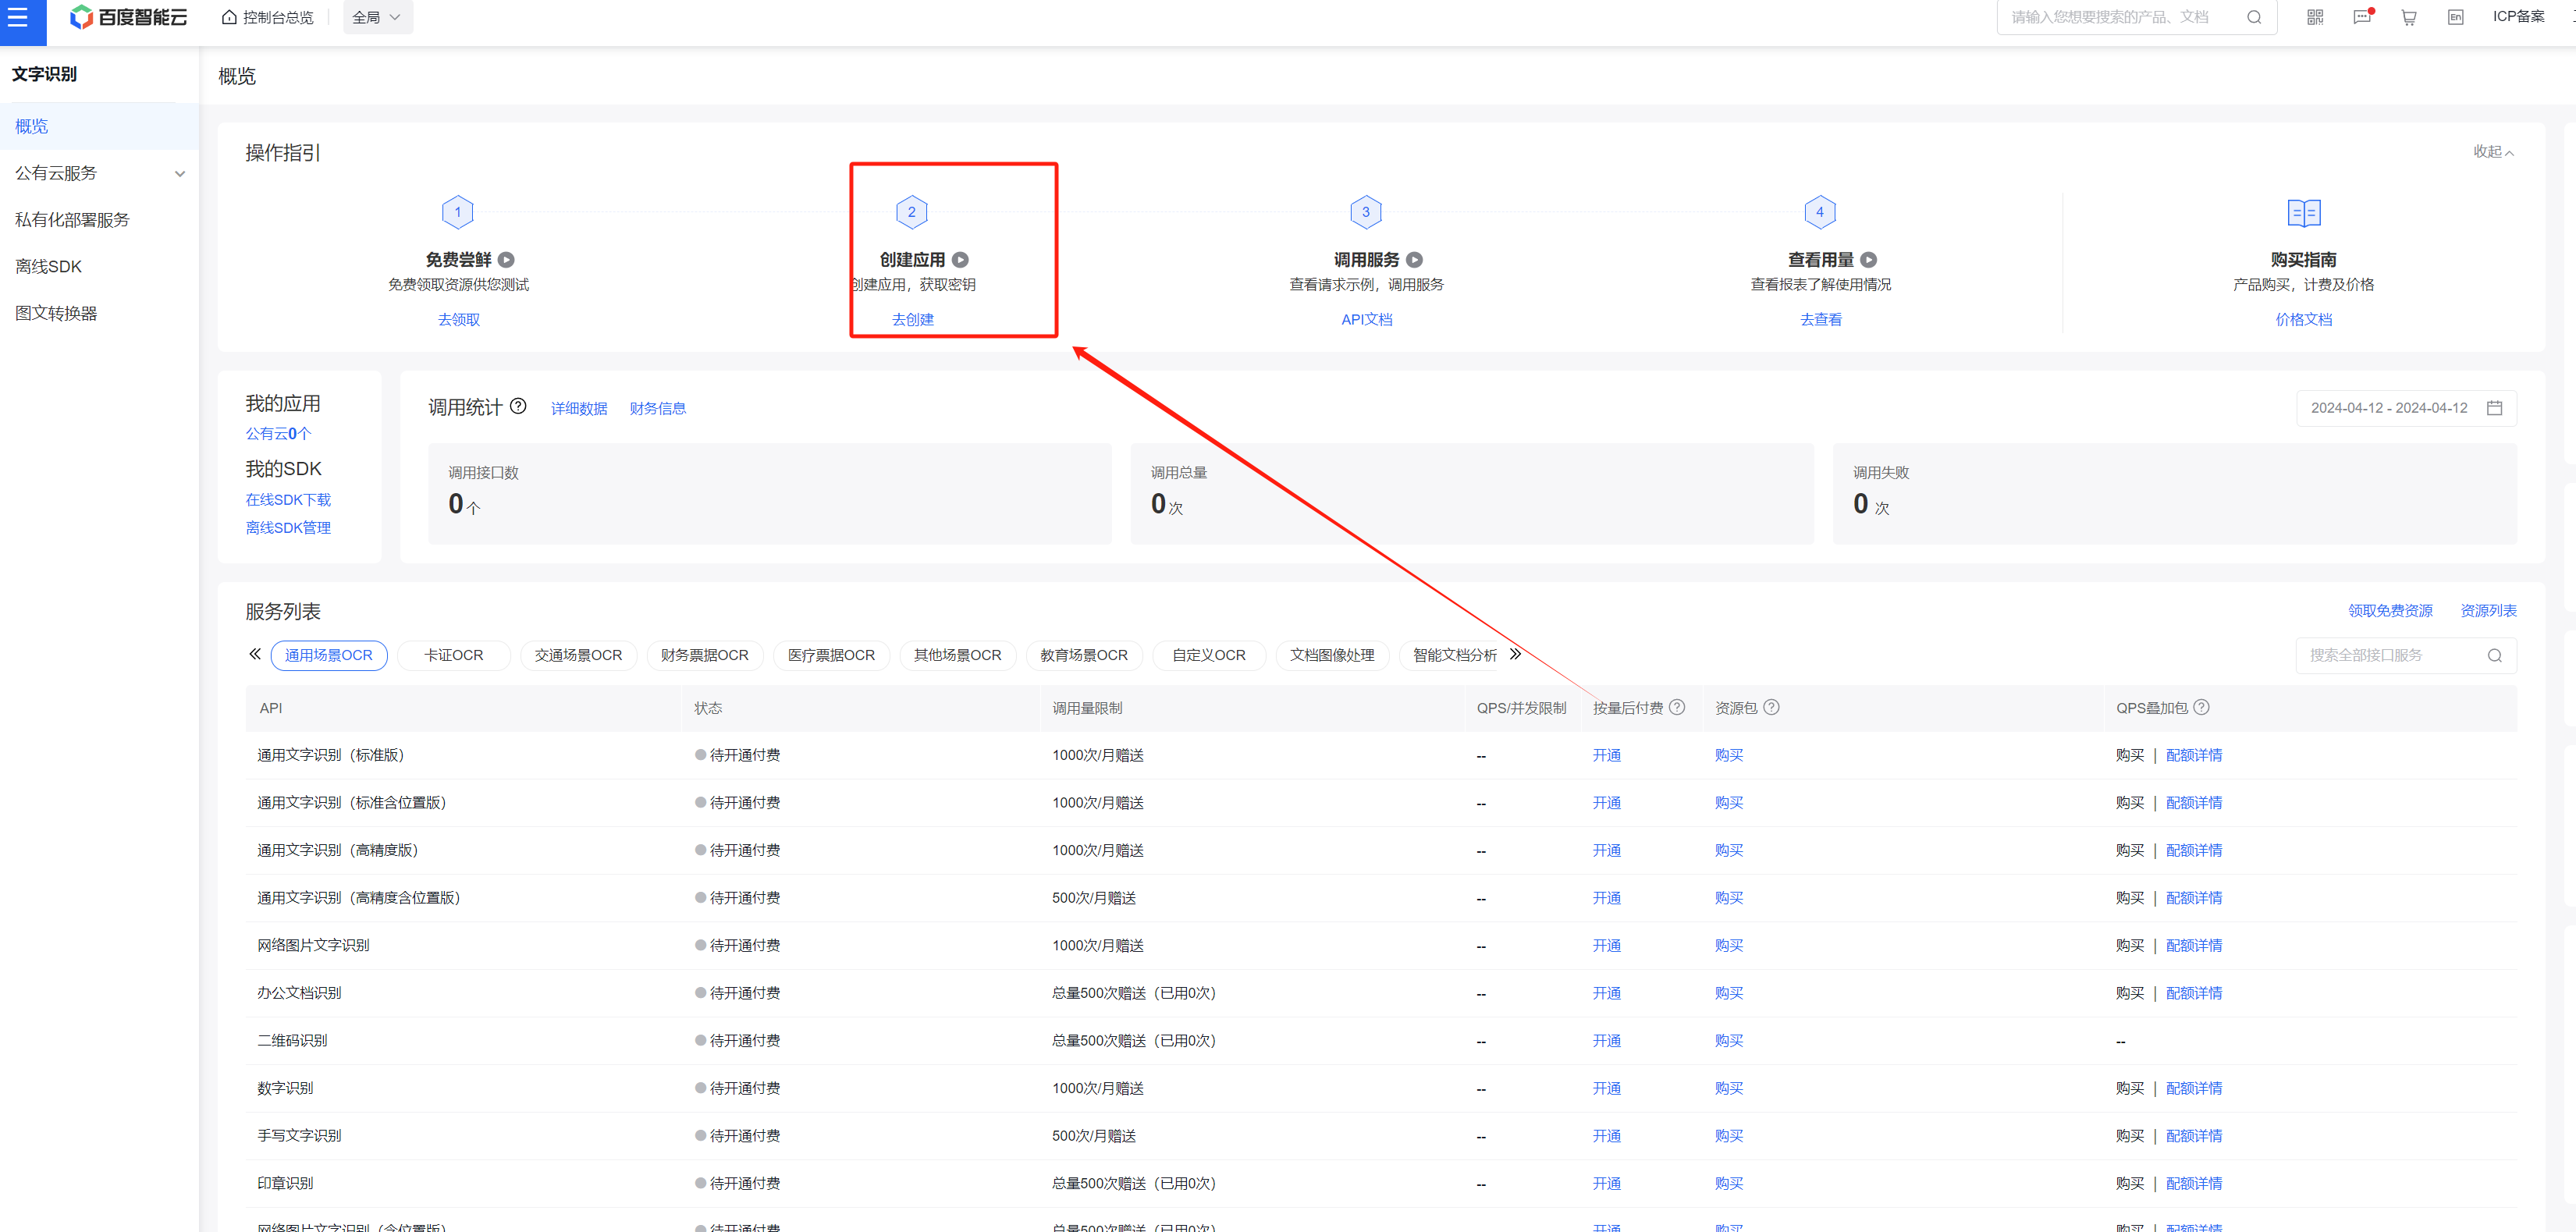Collapse the 操作指引 panel with 收起
Image resolution: width=2576 pixels, height=1232 pixels.
tap(2493, 152)
